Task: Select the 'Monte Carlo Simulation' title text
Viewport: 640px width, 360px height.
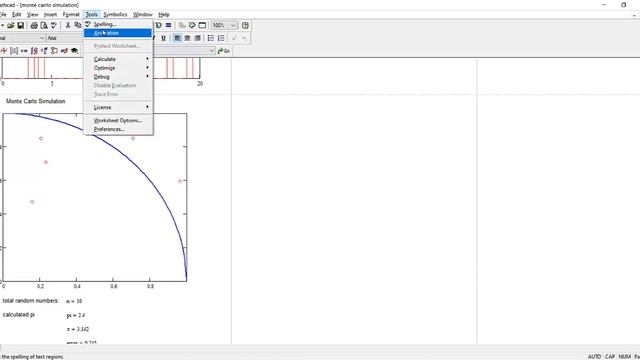Action: [x=36, y=101]
